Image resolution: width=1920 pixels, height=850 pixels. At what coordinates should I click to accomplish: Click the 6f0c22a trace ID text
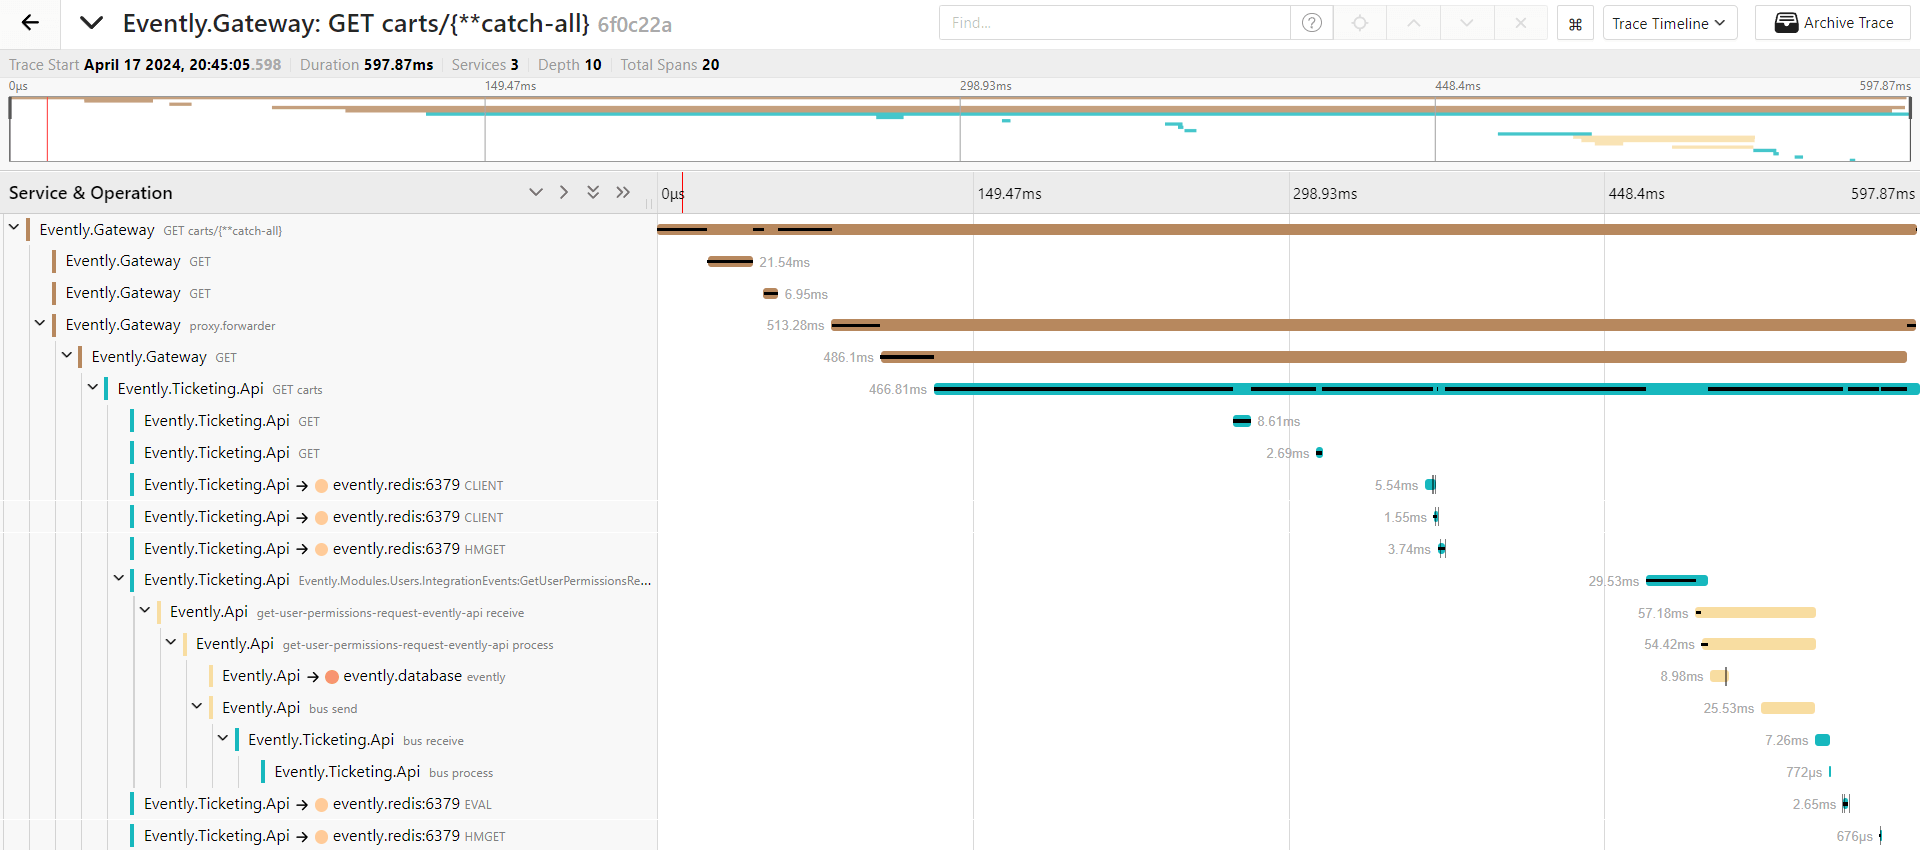635,24
